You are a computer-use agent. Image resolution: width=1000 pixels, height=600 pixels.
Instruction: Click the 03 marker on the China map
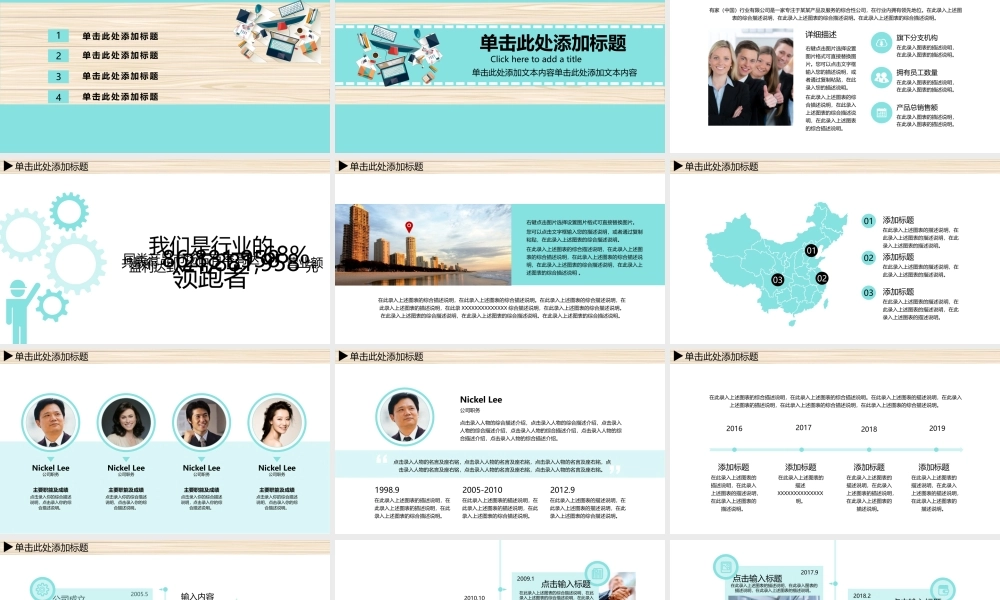click(x=777, y=280)
